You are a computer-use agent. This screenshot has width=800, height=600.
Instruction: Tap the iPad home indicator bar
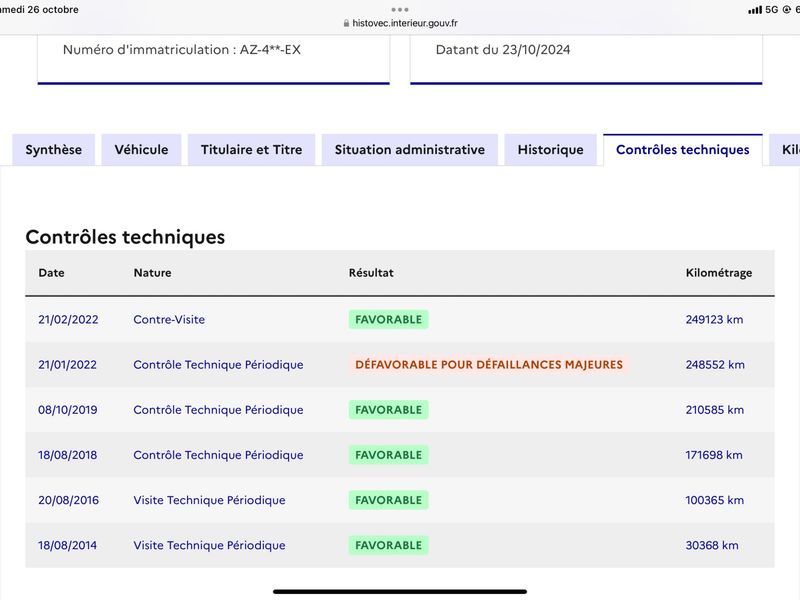[x=400, y=592]
